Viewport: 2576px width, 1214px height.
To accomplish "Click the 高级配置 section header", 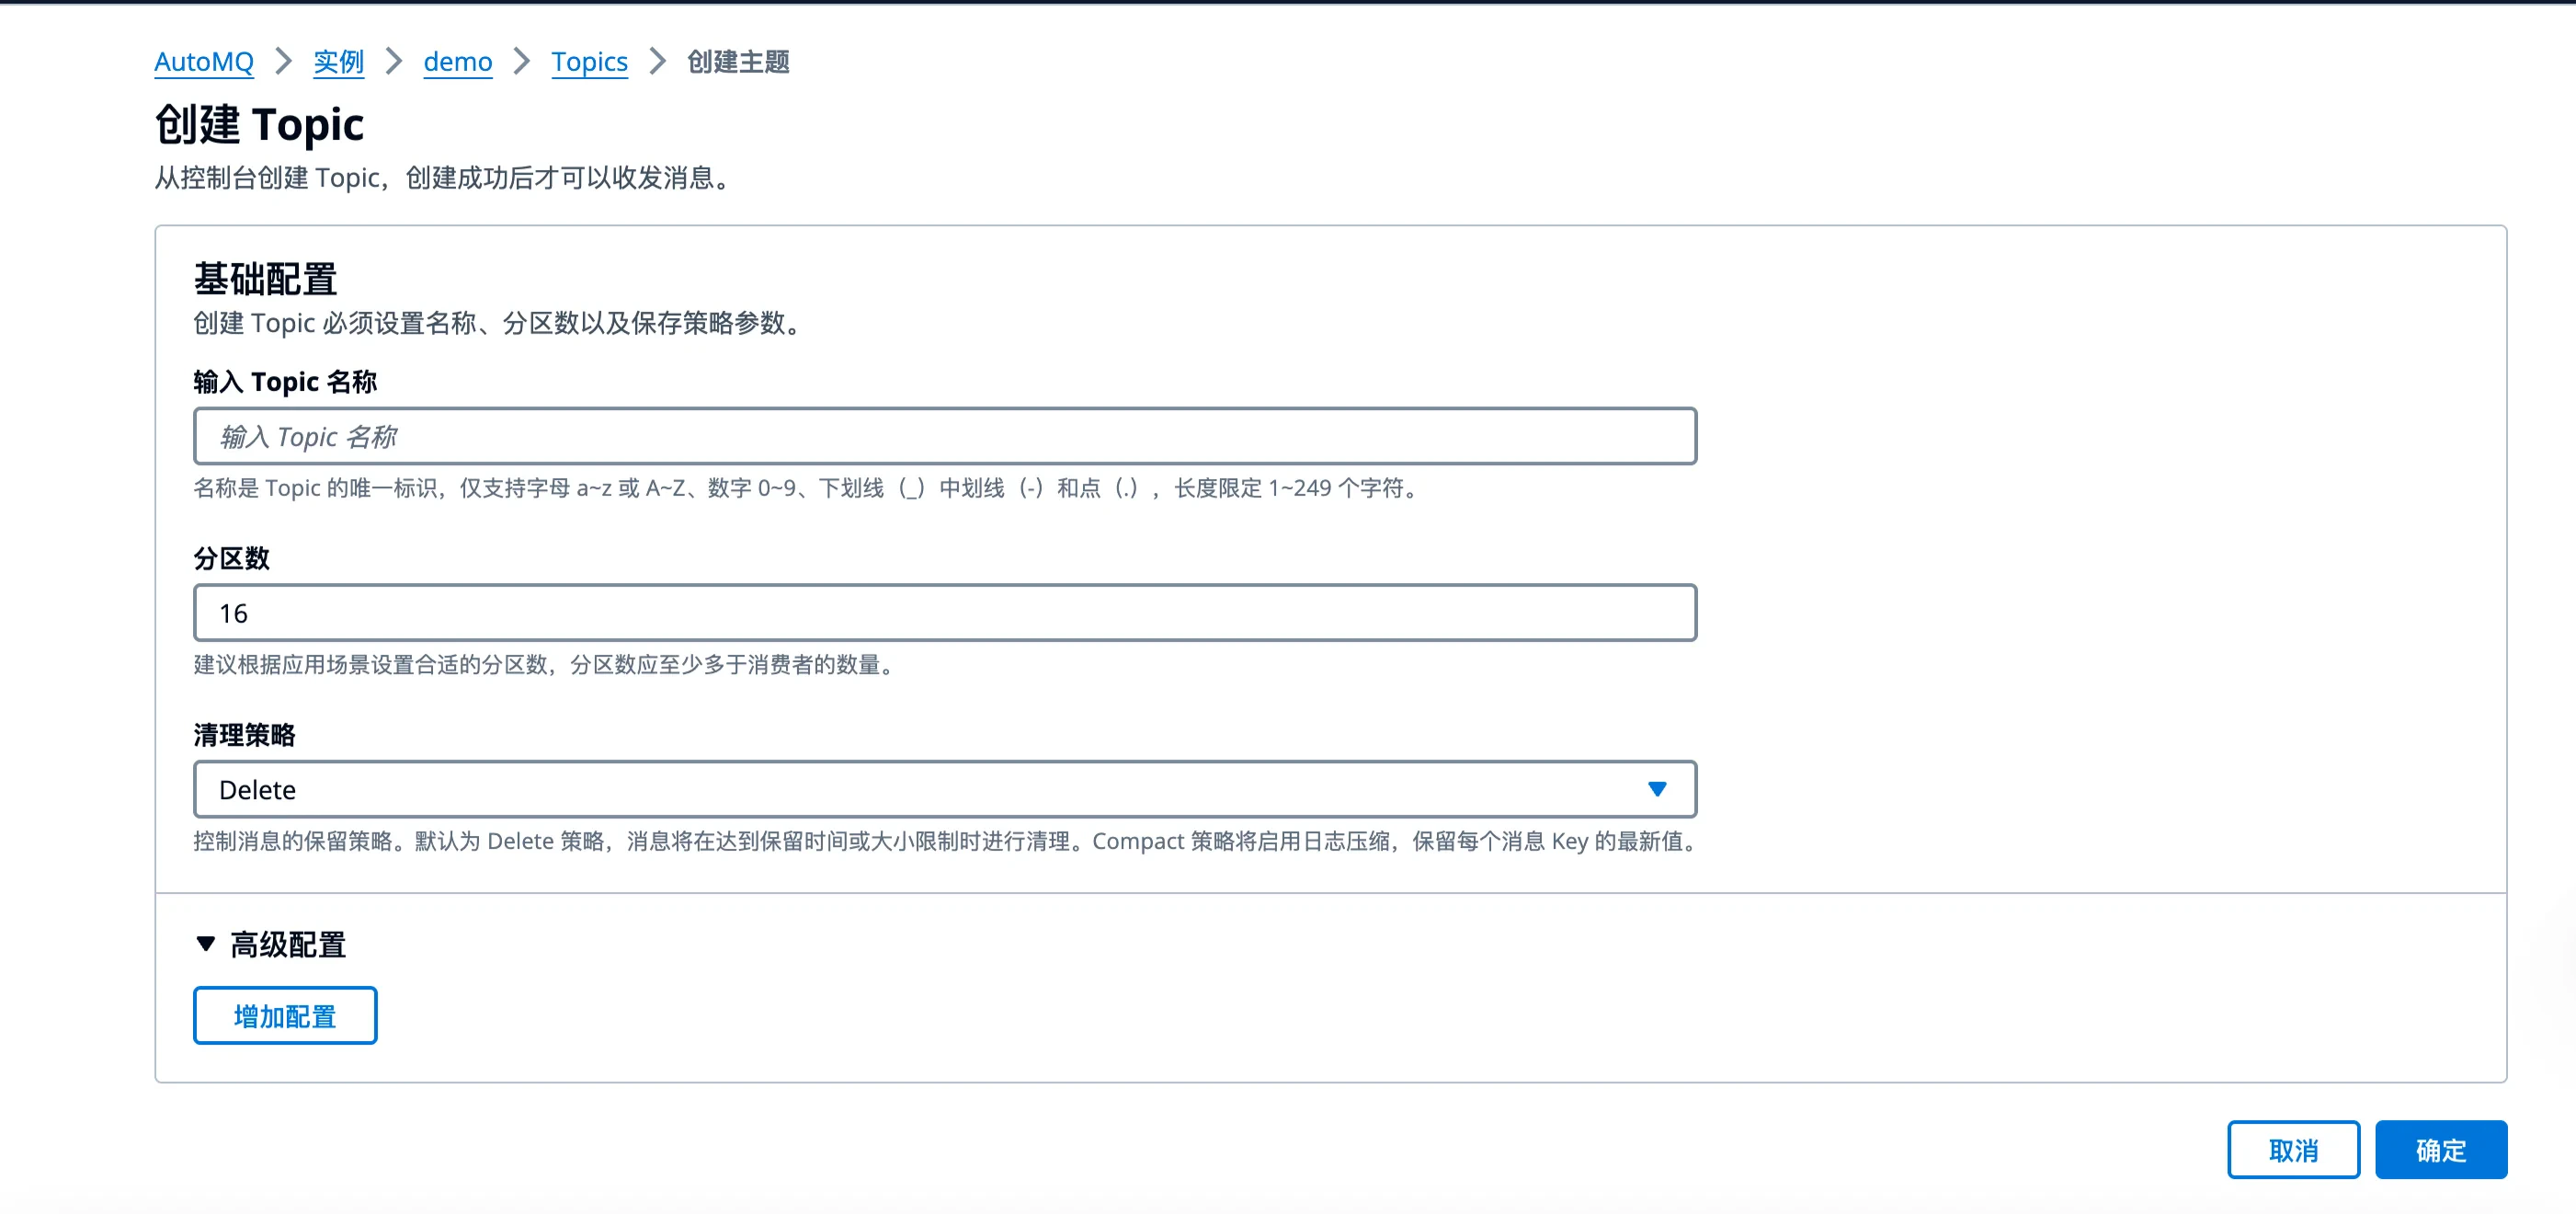I will (x=288, y=944).
